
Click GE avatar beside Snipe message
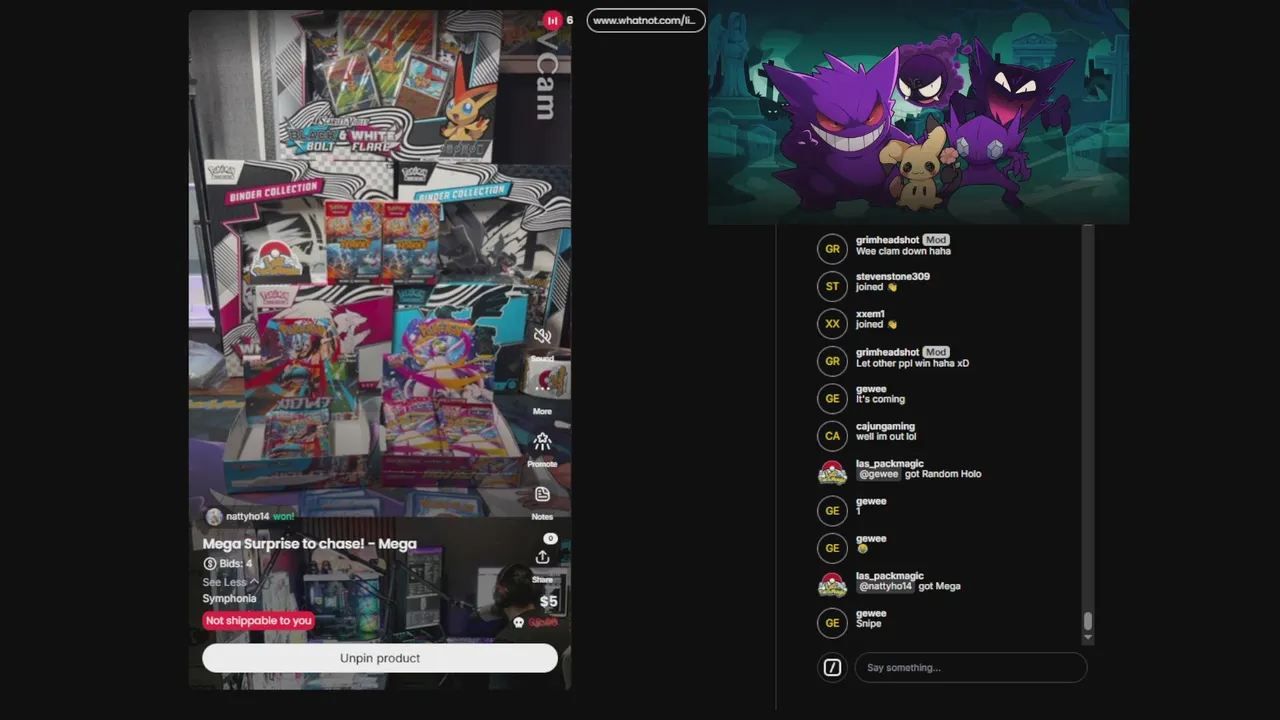[832, 623]
